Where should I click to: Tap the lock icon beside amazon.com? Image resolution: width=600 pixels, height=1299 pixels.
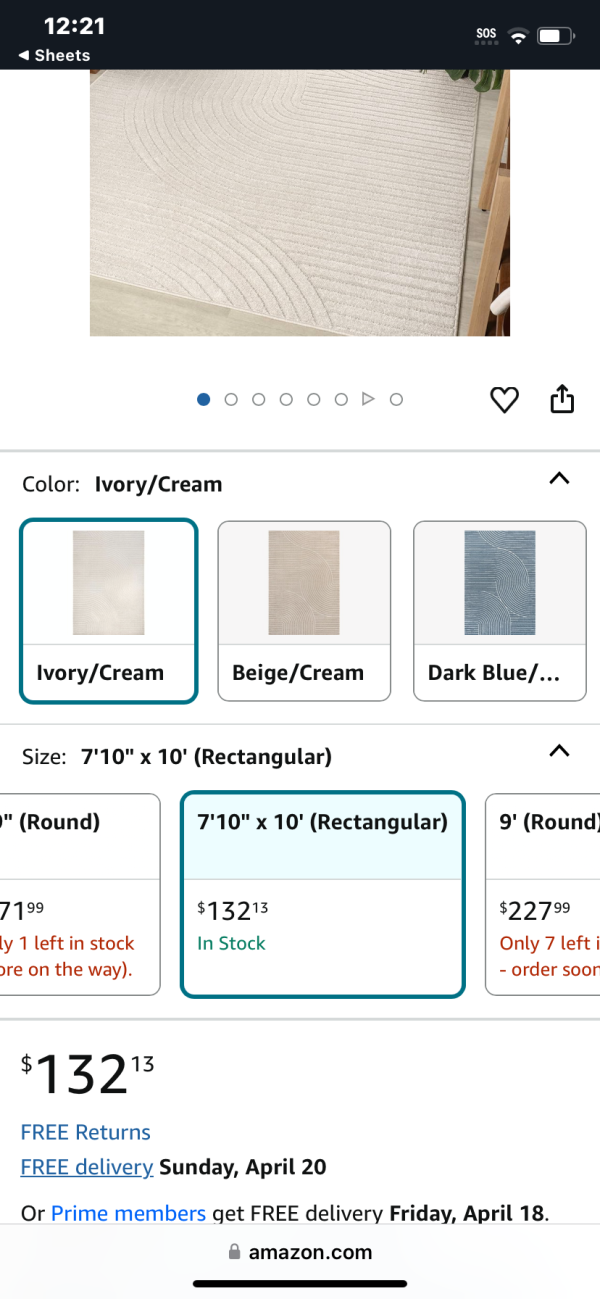(235, 1252)
